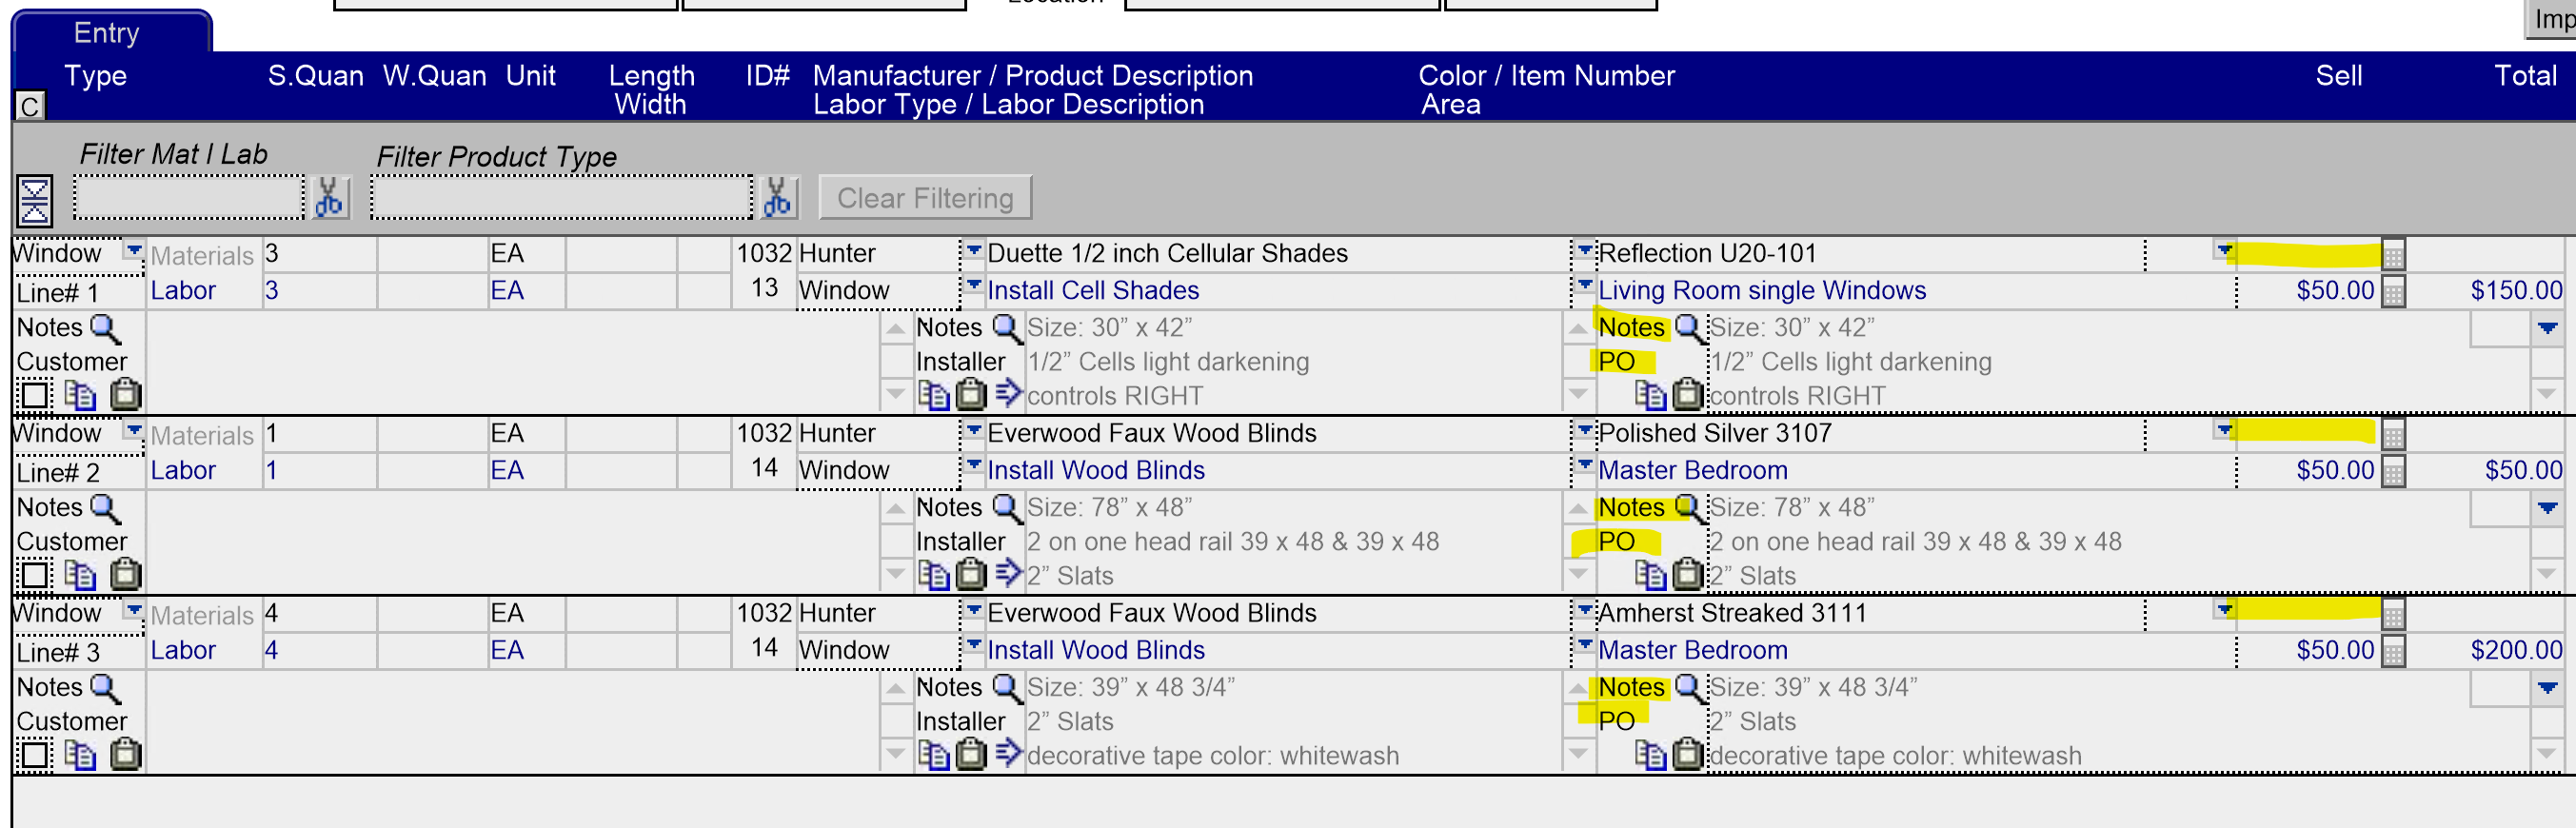Toggle the Customer notes checkbox on Line# 2
2576x828 pixels.
(34, 574)
